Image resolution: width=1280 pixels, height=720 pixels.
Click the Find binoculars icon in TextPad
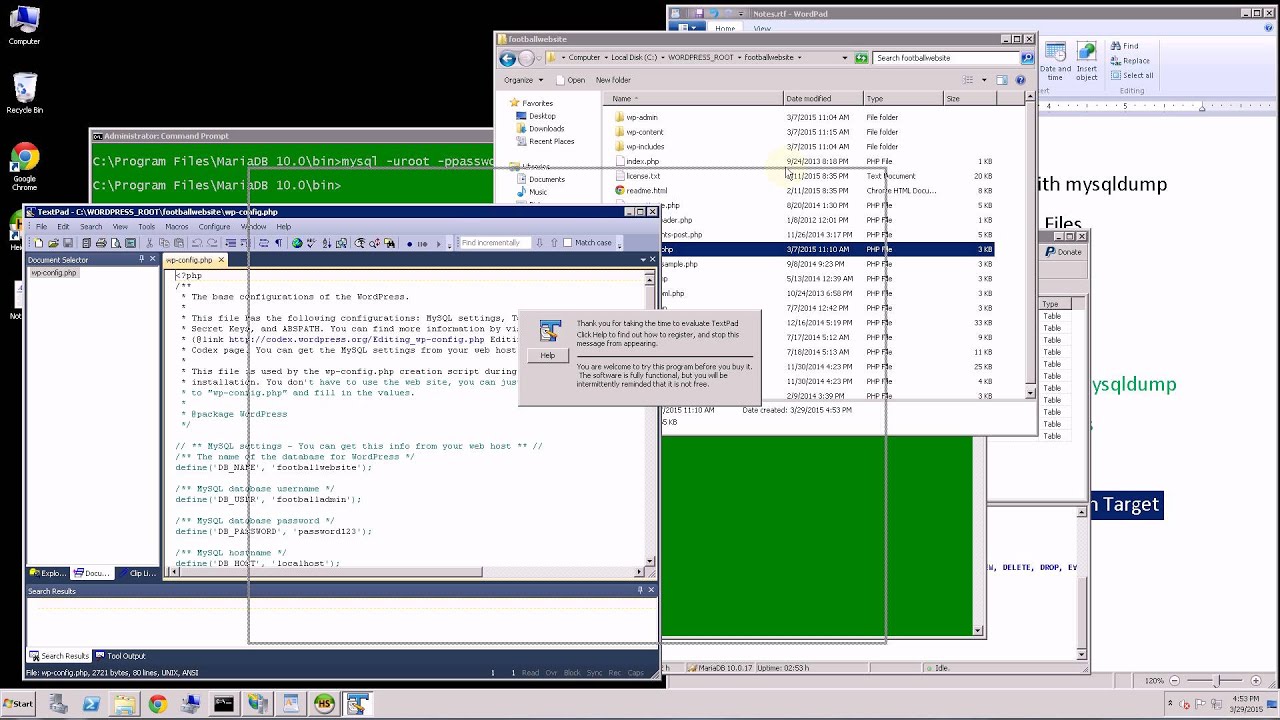tap(389, 243)
